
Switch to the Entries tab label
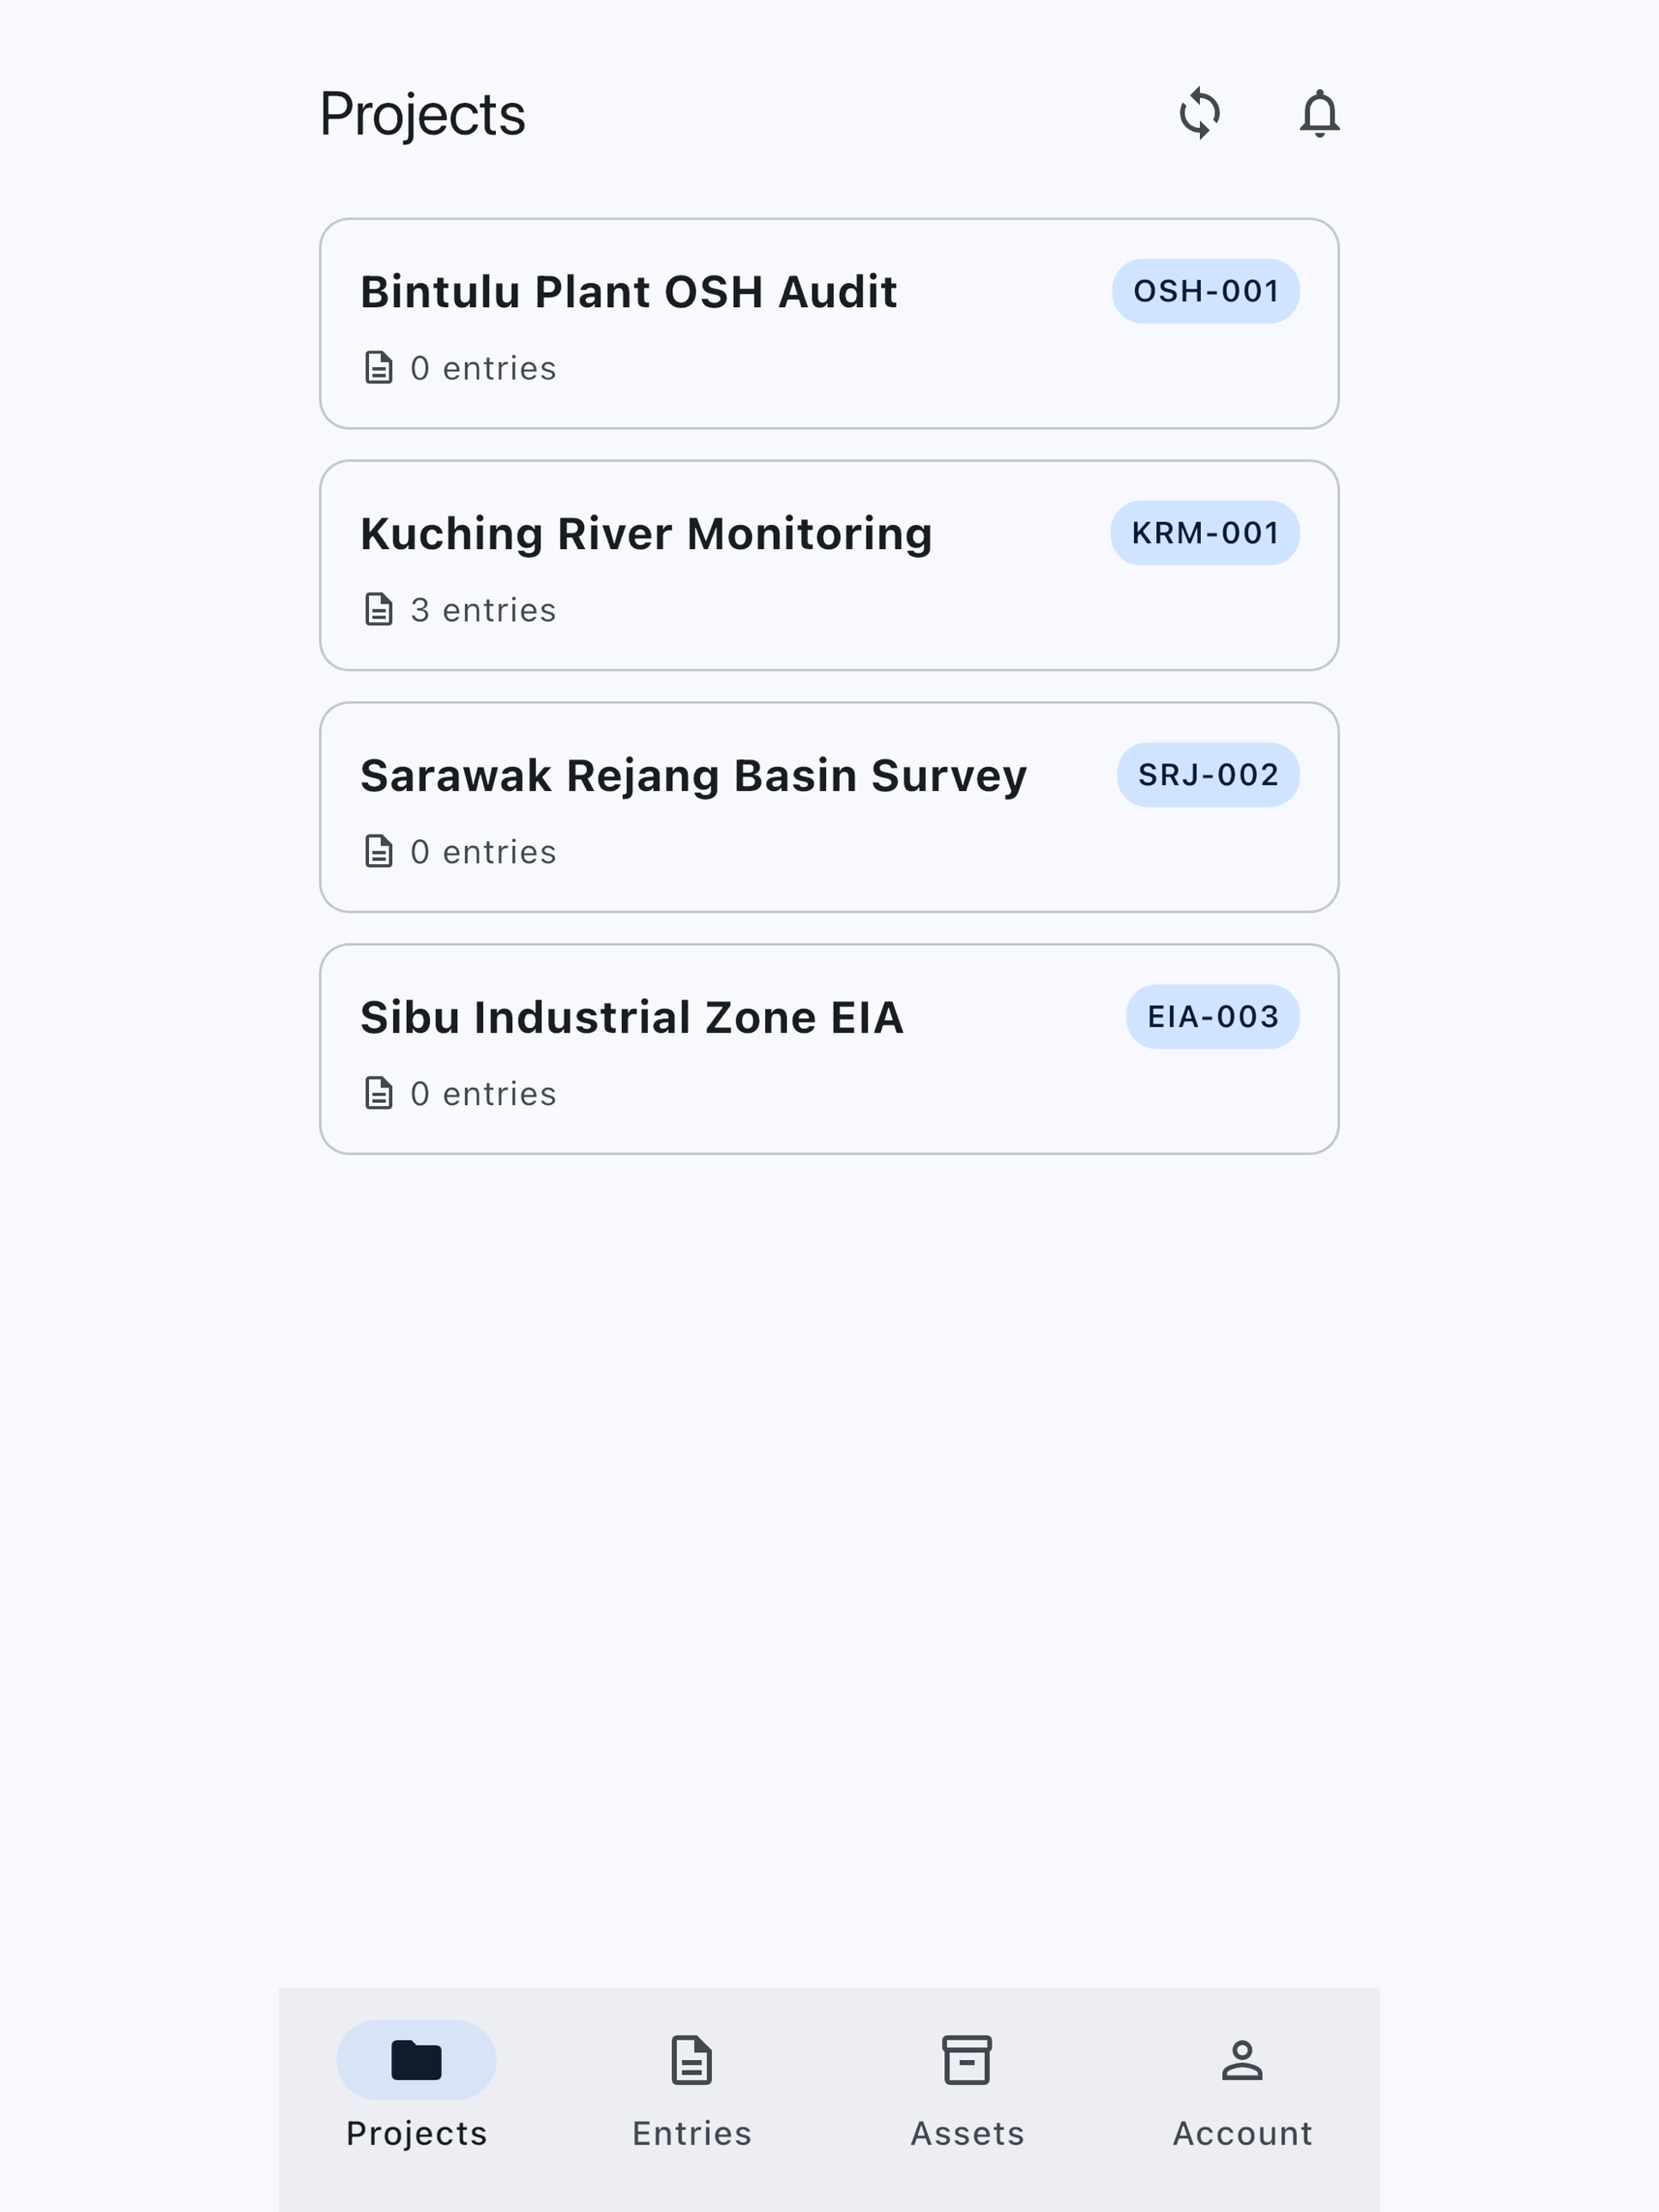(x=692, y=2133)
